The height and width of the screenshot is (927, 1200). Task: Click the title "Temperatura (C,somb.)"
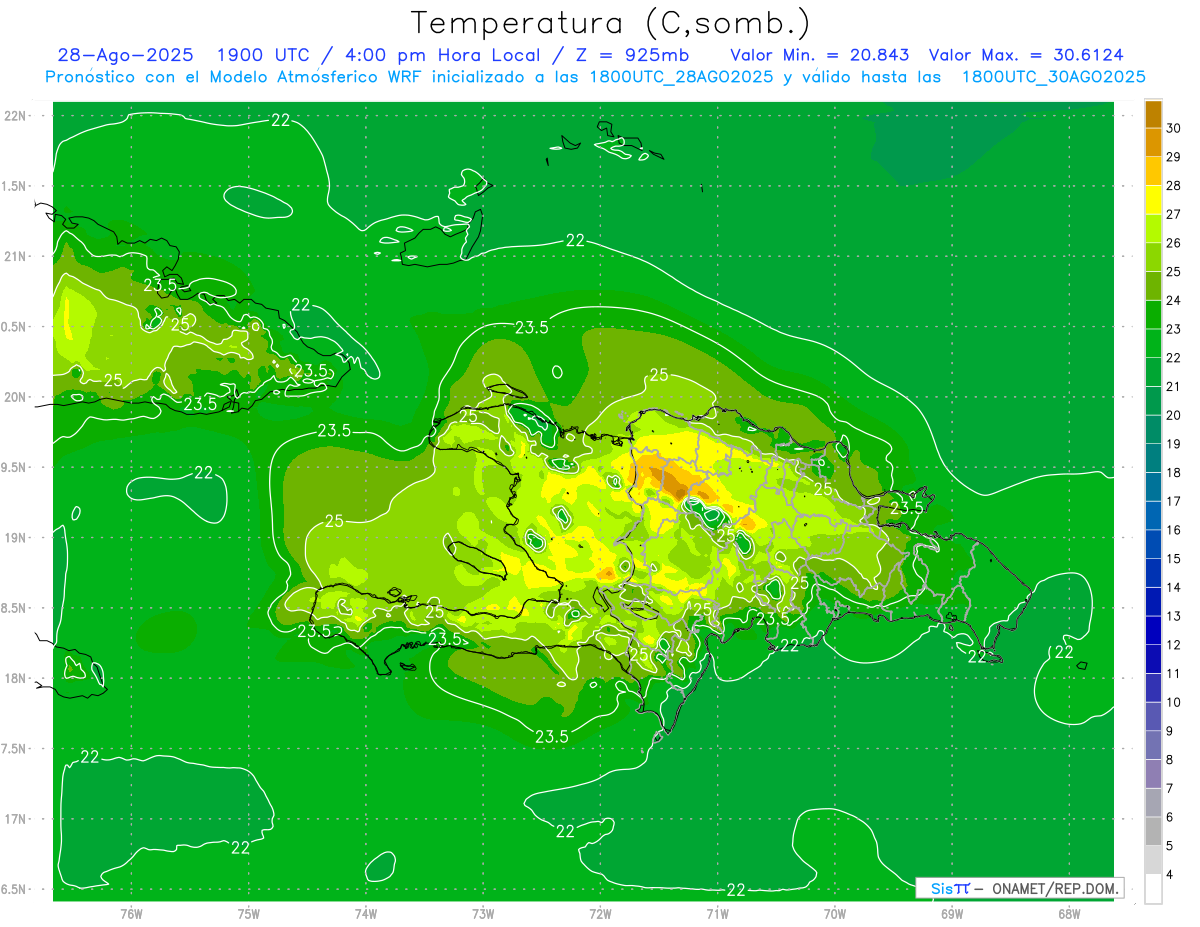click(x=610, y=23)
